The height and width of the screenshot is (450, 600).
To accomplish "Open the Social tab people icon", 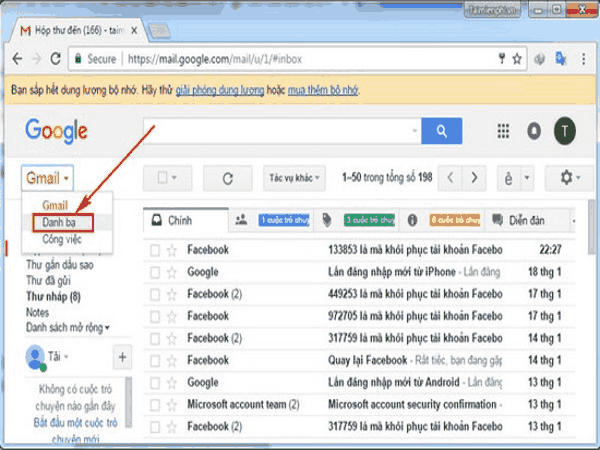I will click(x=241, y=220).
